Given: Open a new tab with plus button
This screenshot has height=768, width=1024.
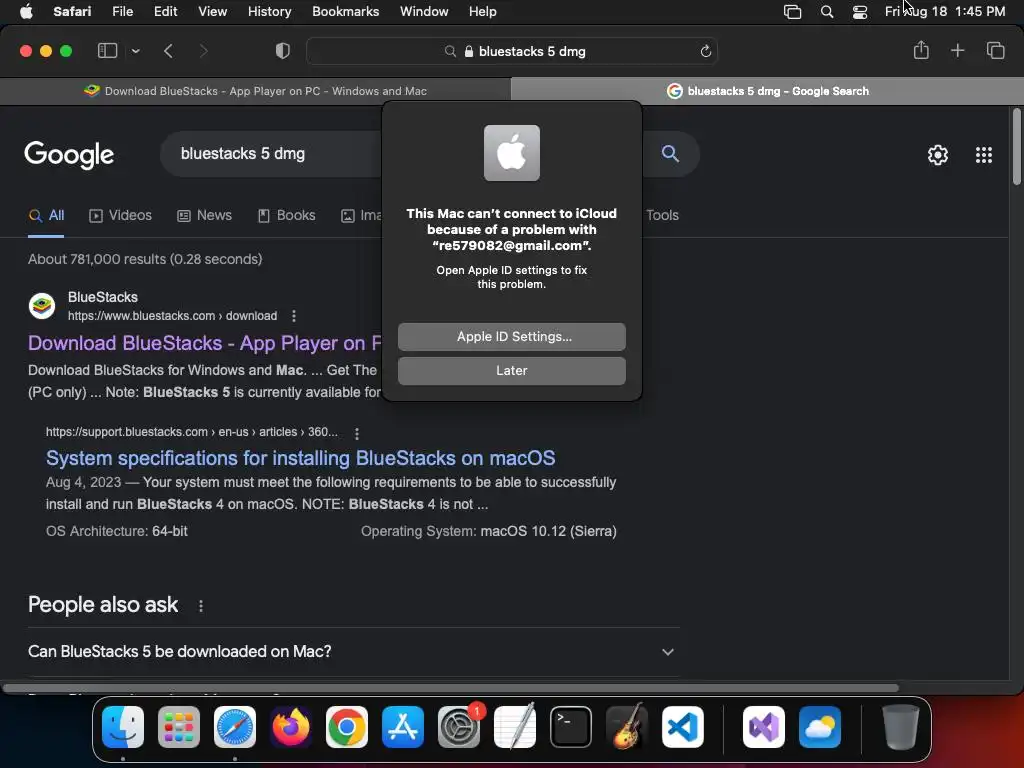Looking at the screenshot, I should [957, 50].
